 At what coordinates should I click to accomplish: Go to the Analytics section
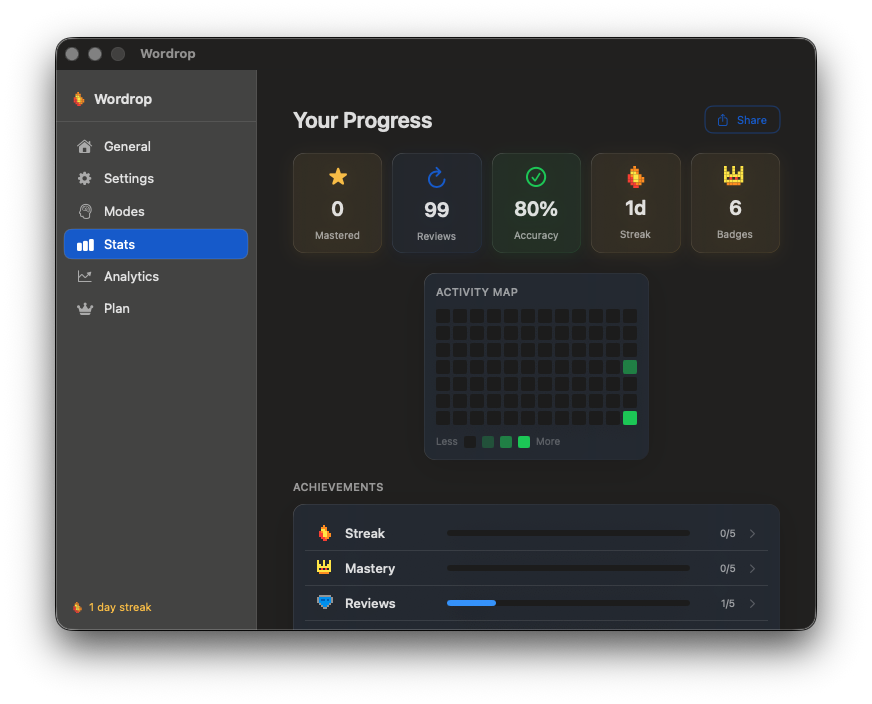[x=156, y=276]
